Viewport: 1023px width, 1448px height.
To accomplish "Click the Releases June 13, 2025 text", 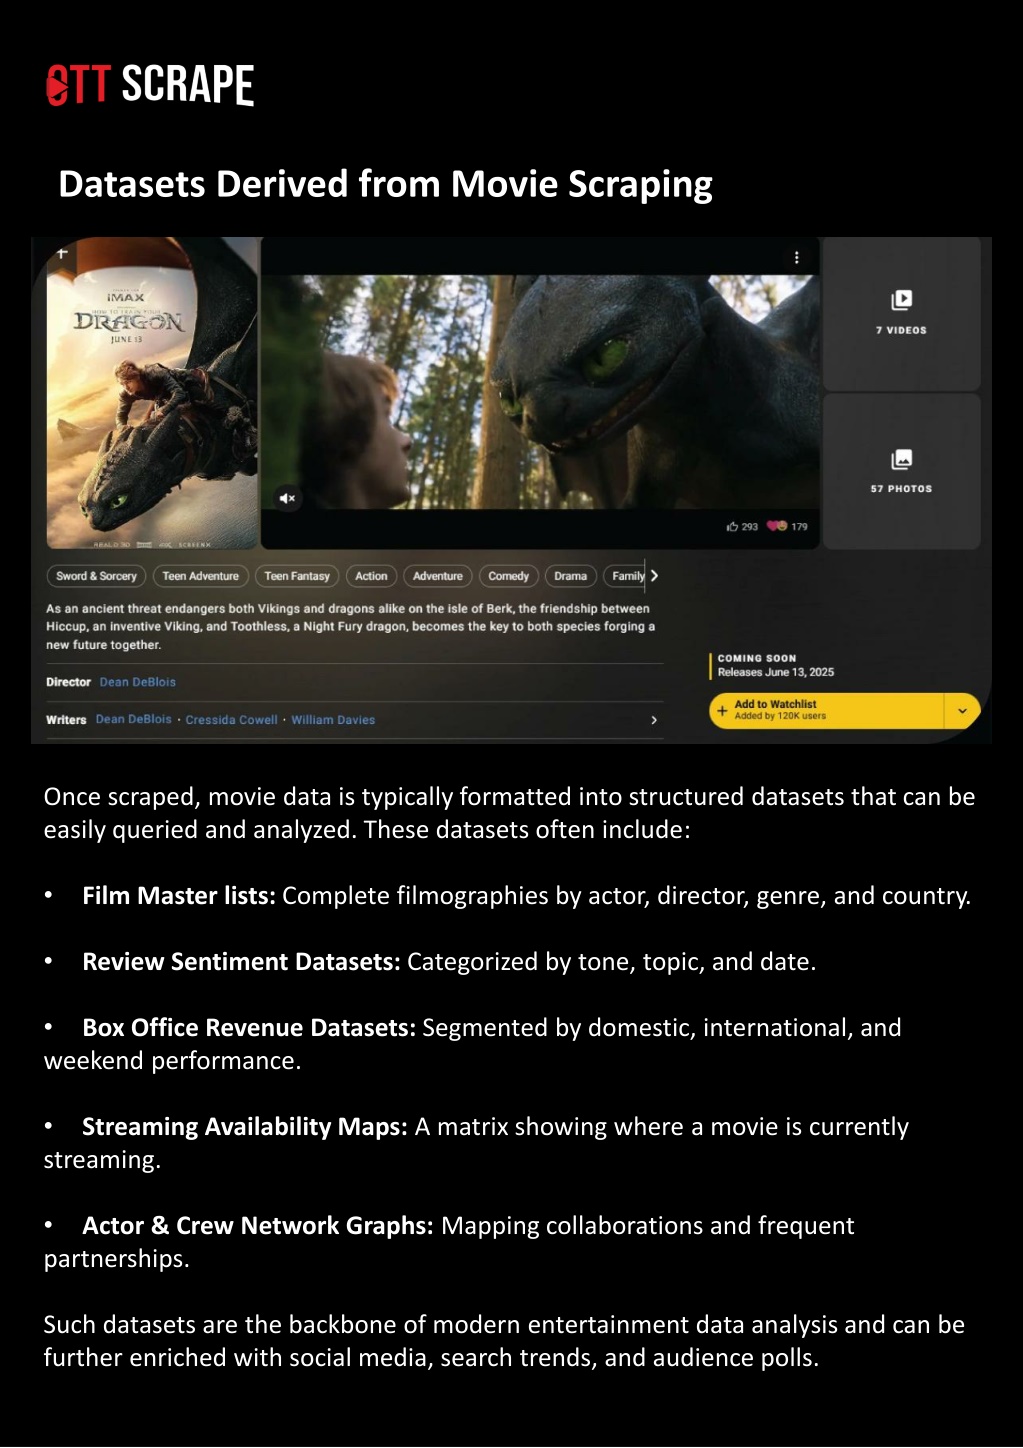I will tap(776, 672).
